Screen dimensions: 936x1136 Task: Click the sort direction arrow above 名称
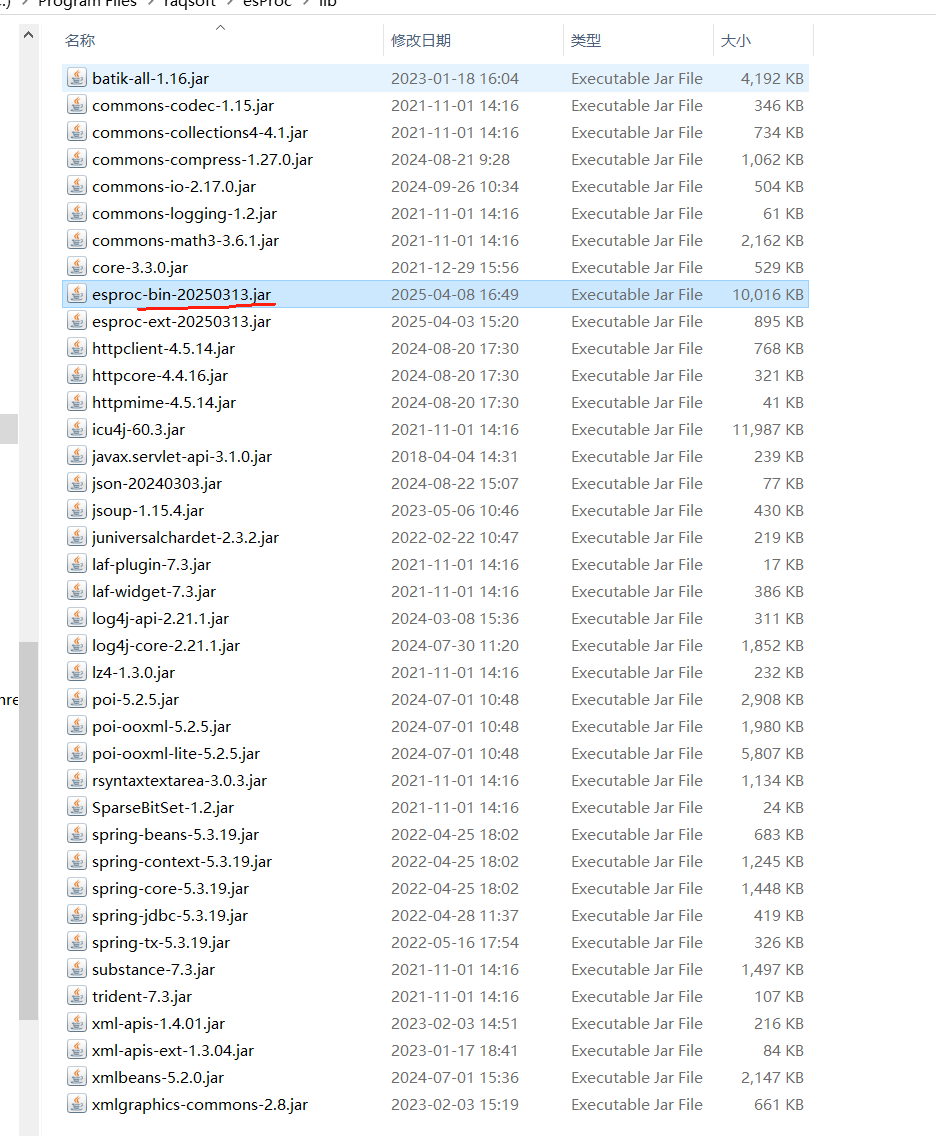tap(221, 28)
